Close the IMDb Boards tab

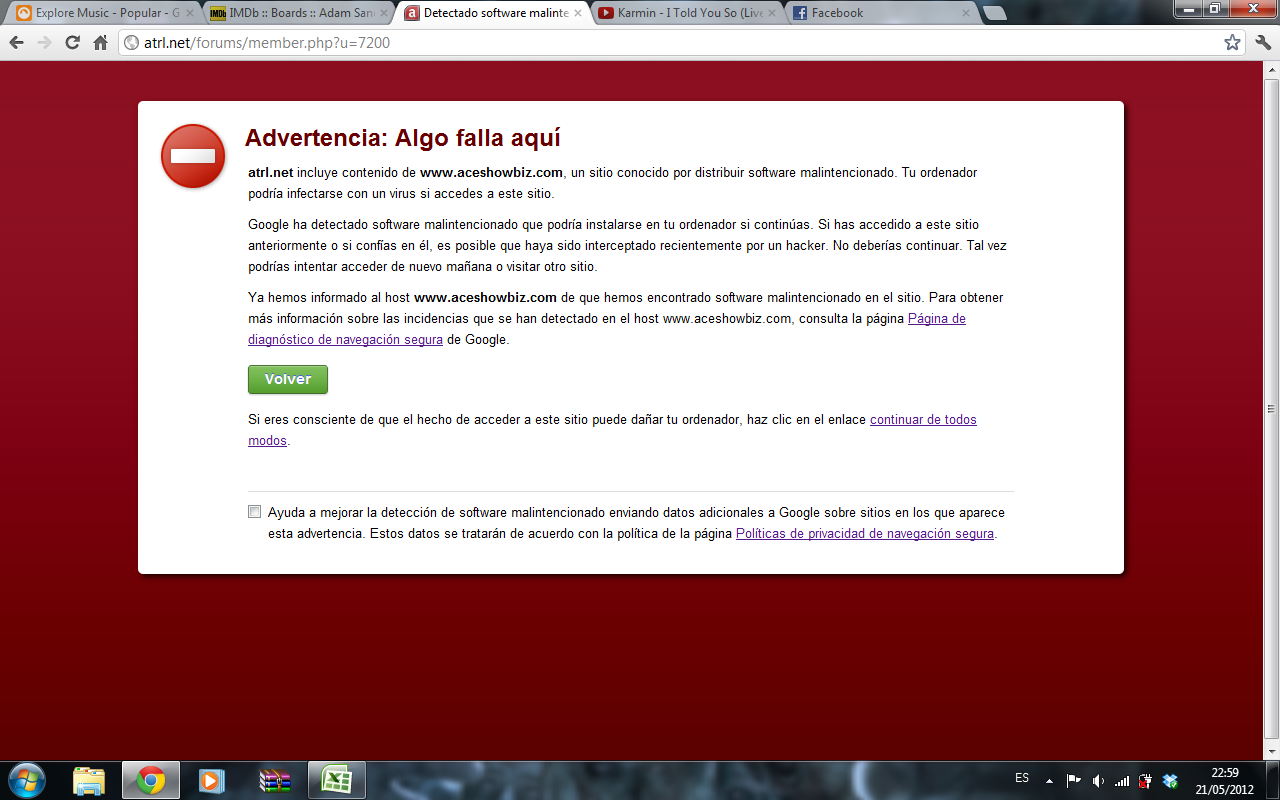tap(383, 13)
